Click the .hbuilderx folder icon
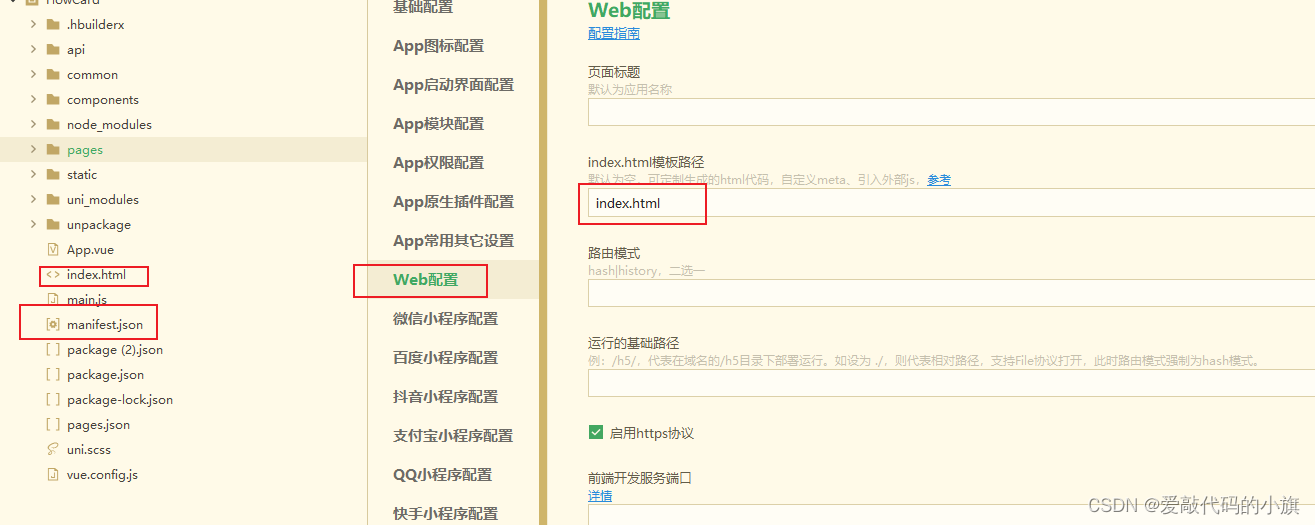 53,24
